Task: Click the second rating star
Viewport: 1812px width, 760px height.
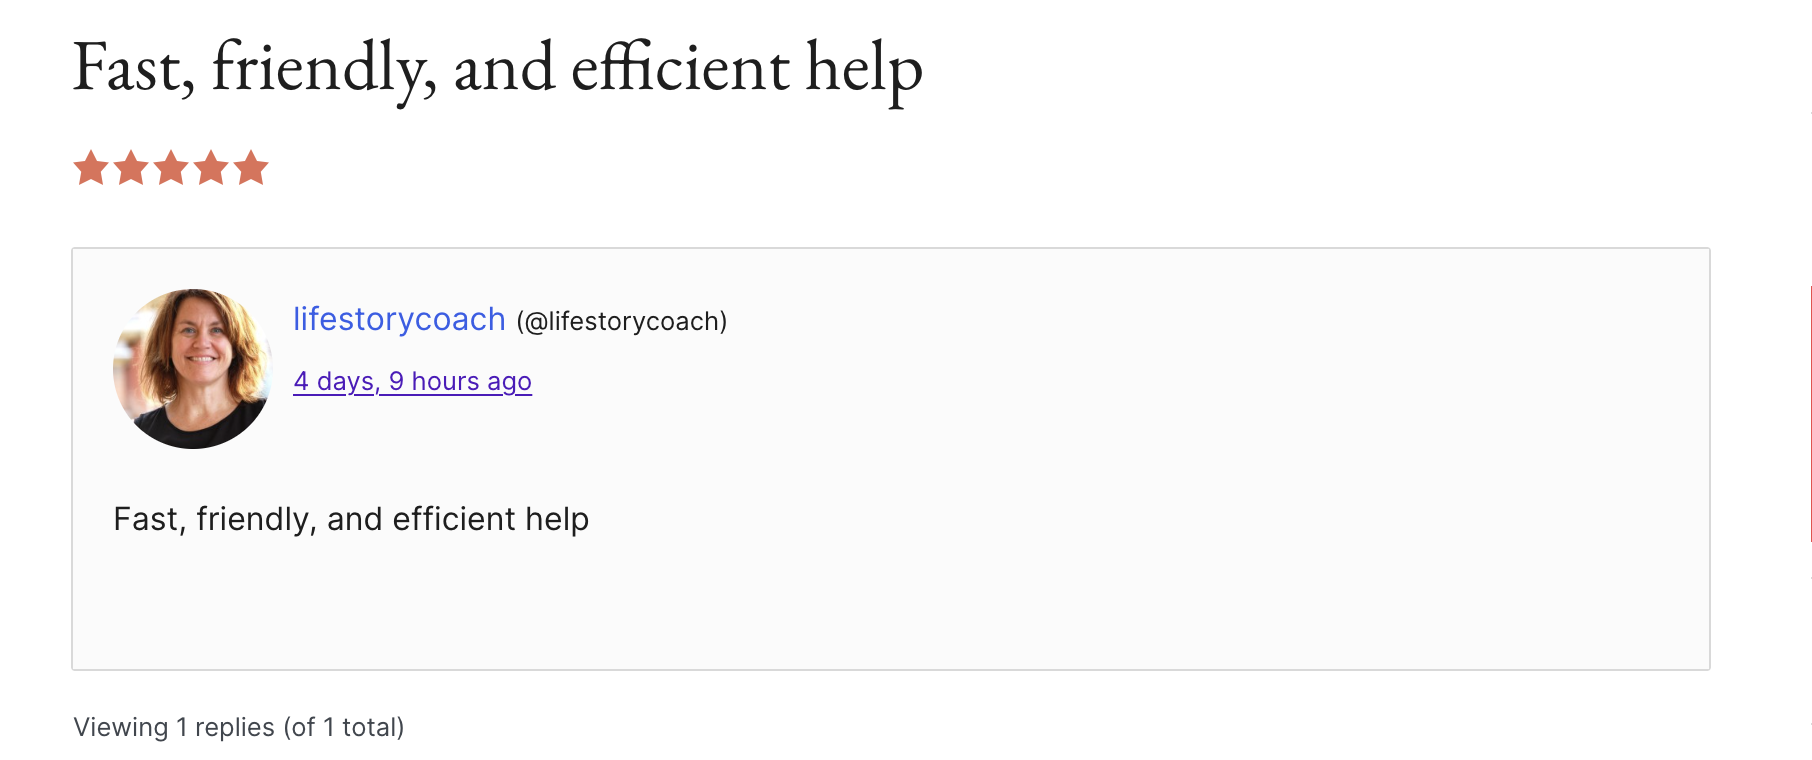Action: tap(131, 168)
